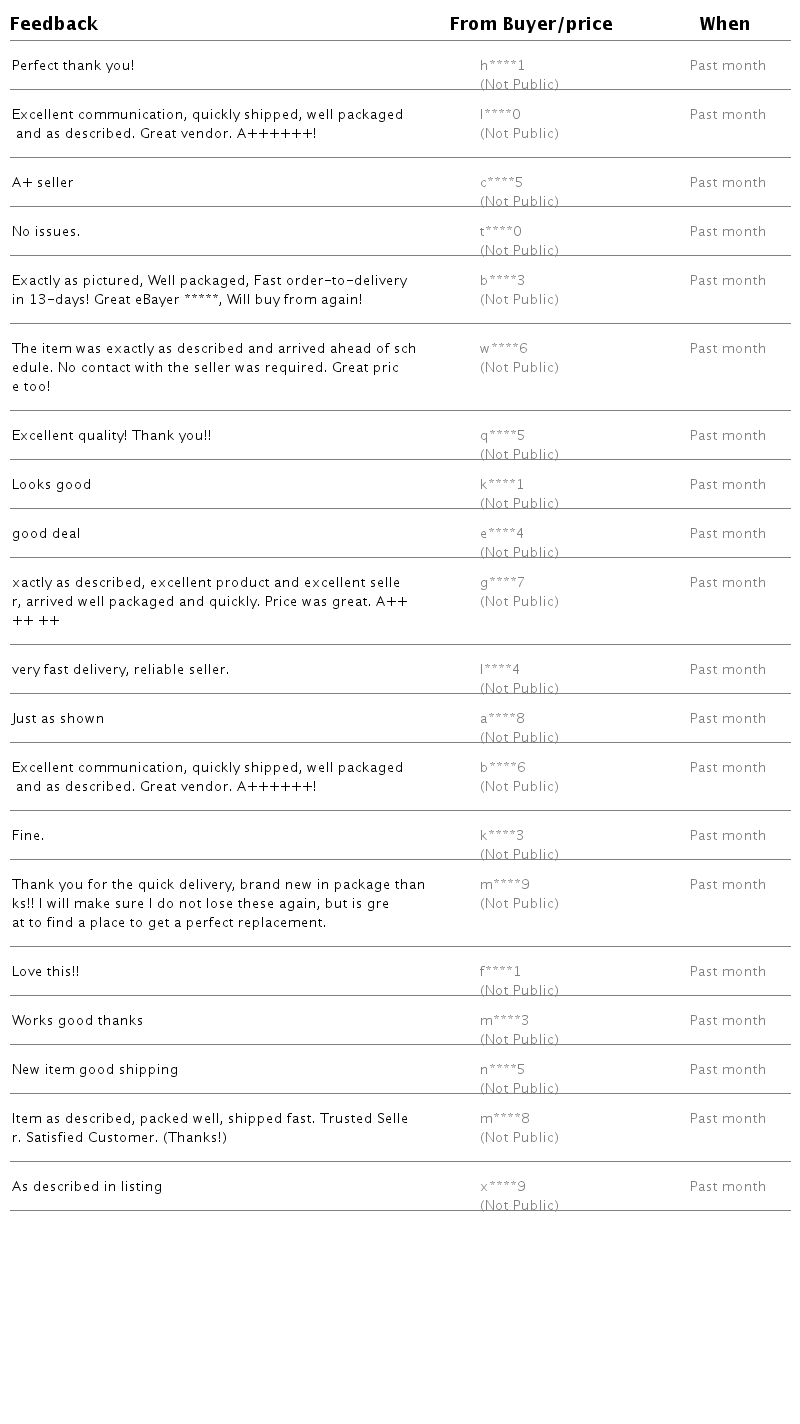Select the "A+ seller" feedback text
The width and height of the screenshot is (800, 1424).
(43, 183)
